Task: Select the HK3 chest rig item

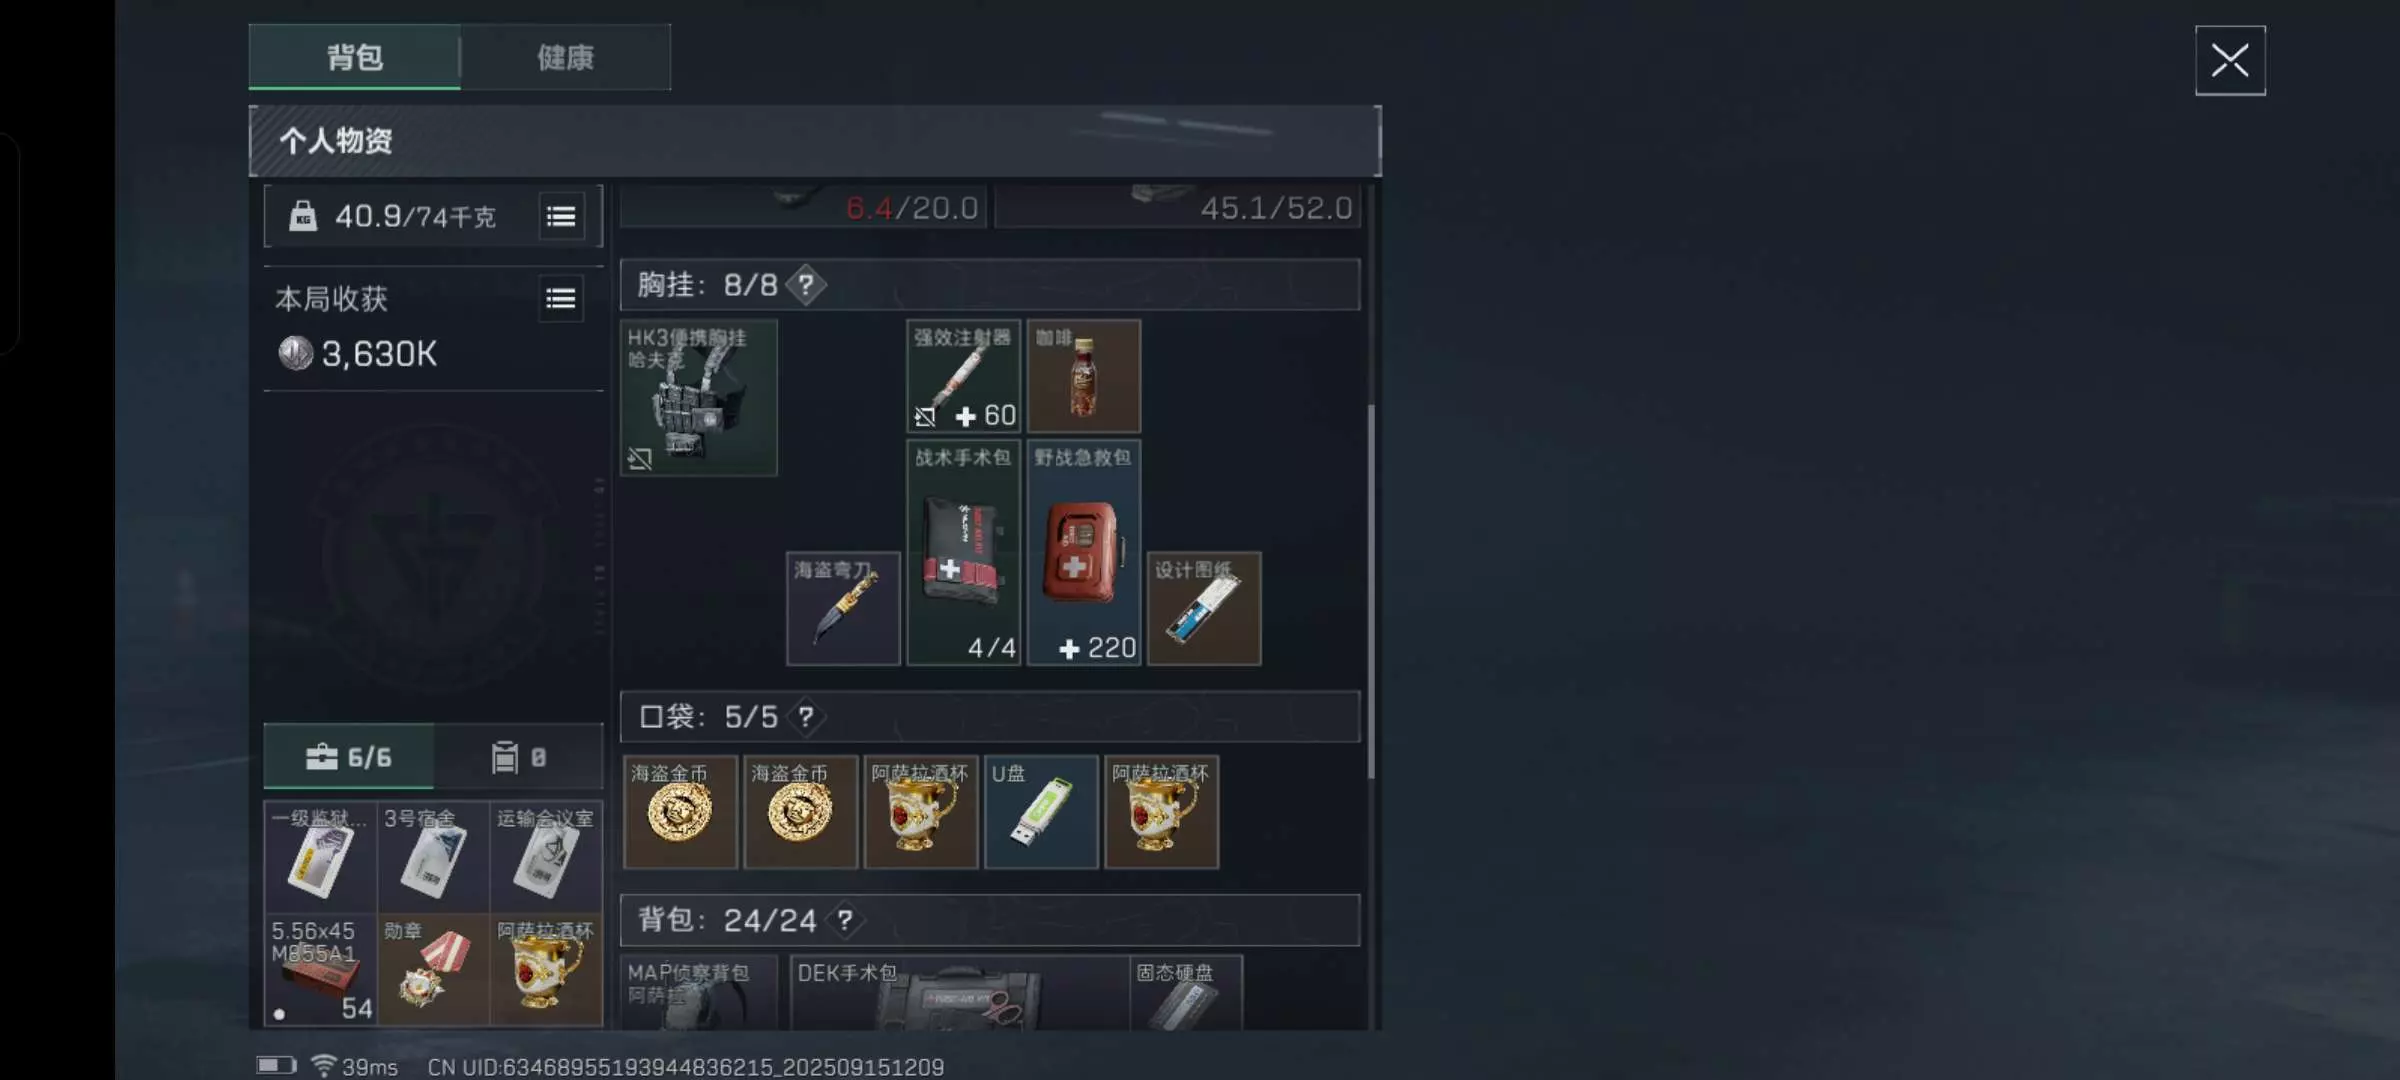Action: (x=699, y=397)
